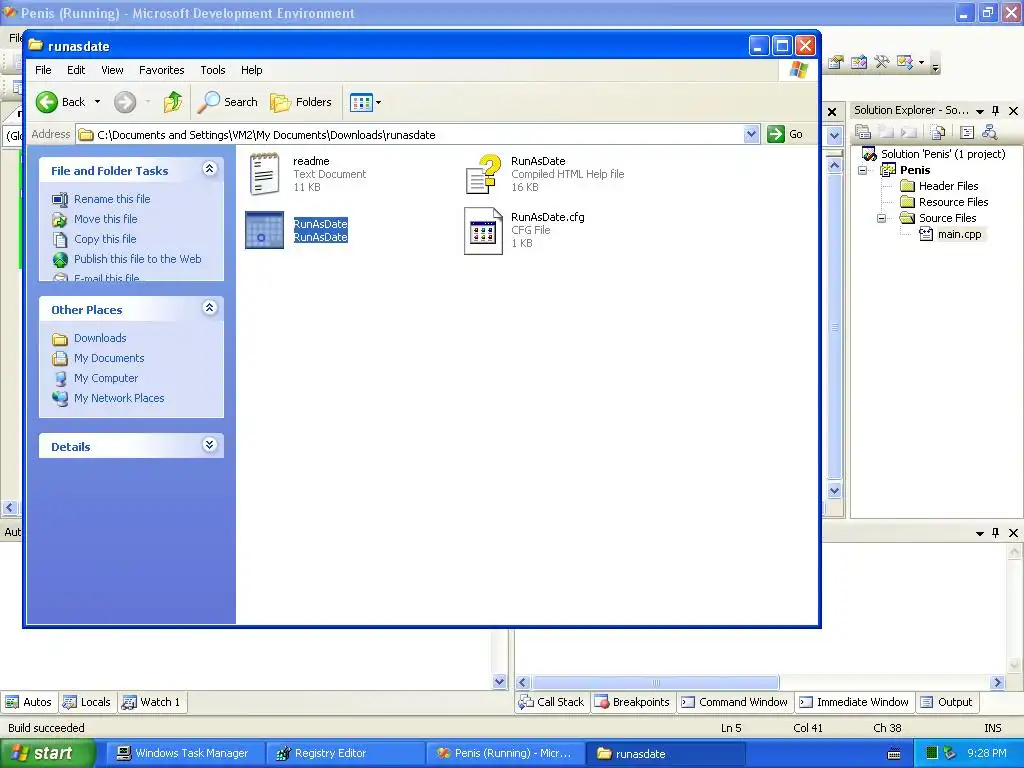This screenshot has height=768, width=1024.
Task: Click the hammer and wrench toolbar icon
Action: [882, 63]
